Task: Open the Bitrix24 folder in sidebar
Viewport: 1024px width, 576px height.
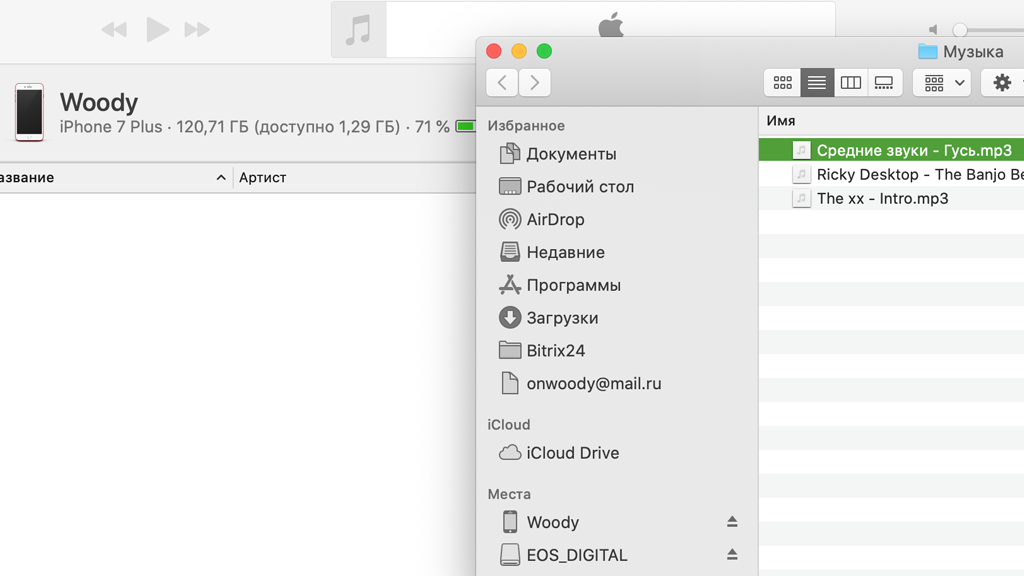Action: coord(542,351)
